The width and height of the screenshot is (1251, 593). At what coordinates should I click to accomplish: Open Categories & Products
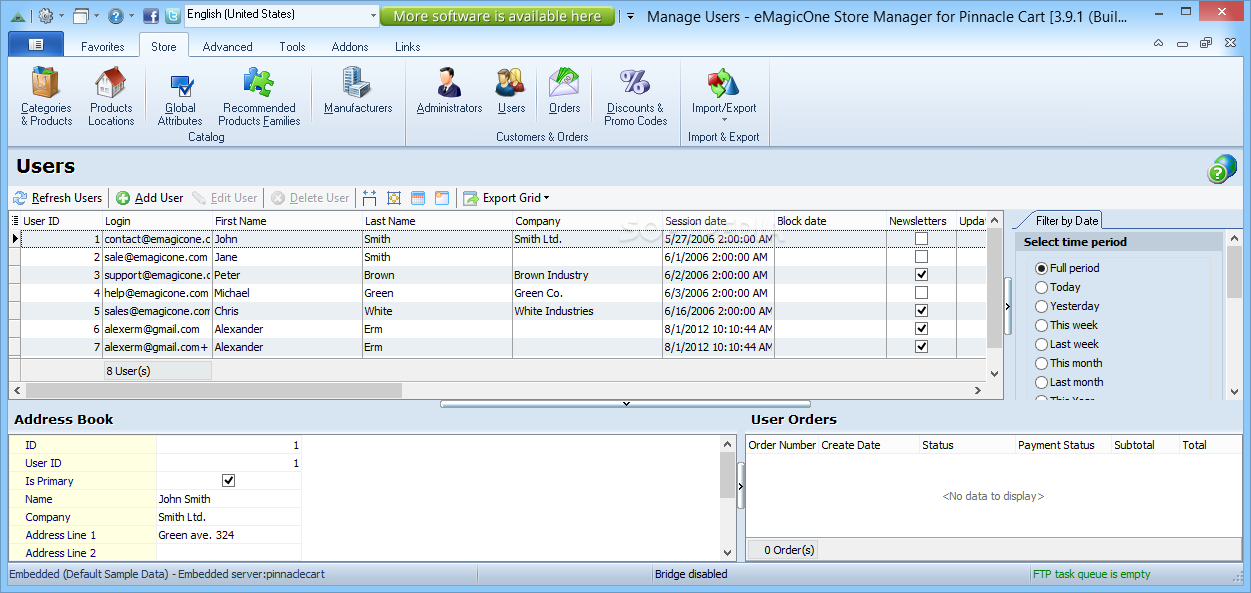click(x=46, y=97)
